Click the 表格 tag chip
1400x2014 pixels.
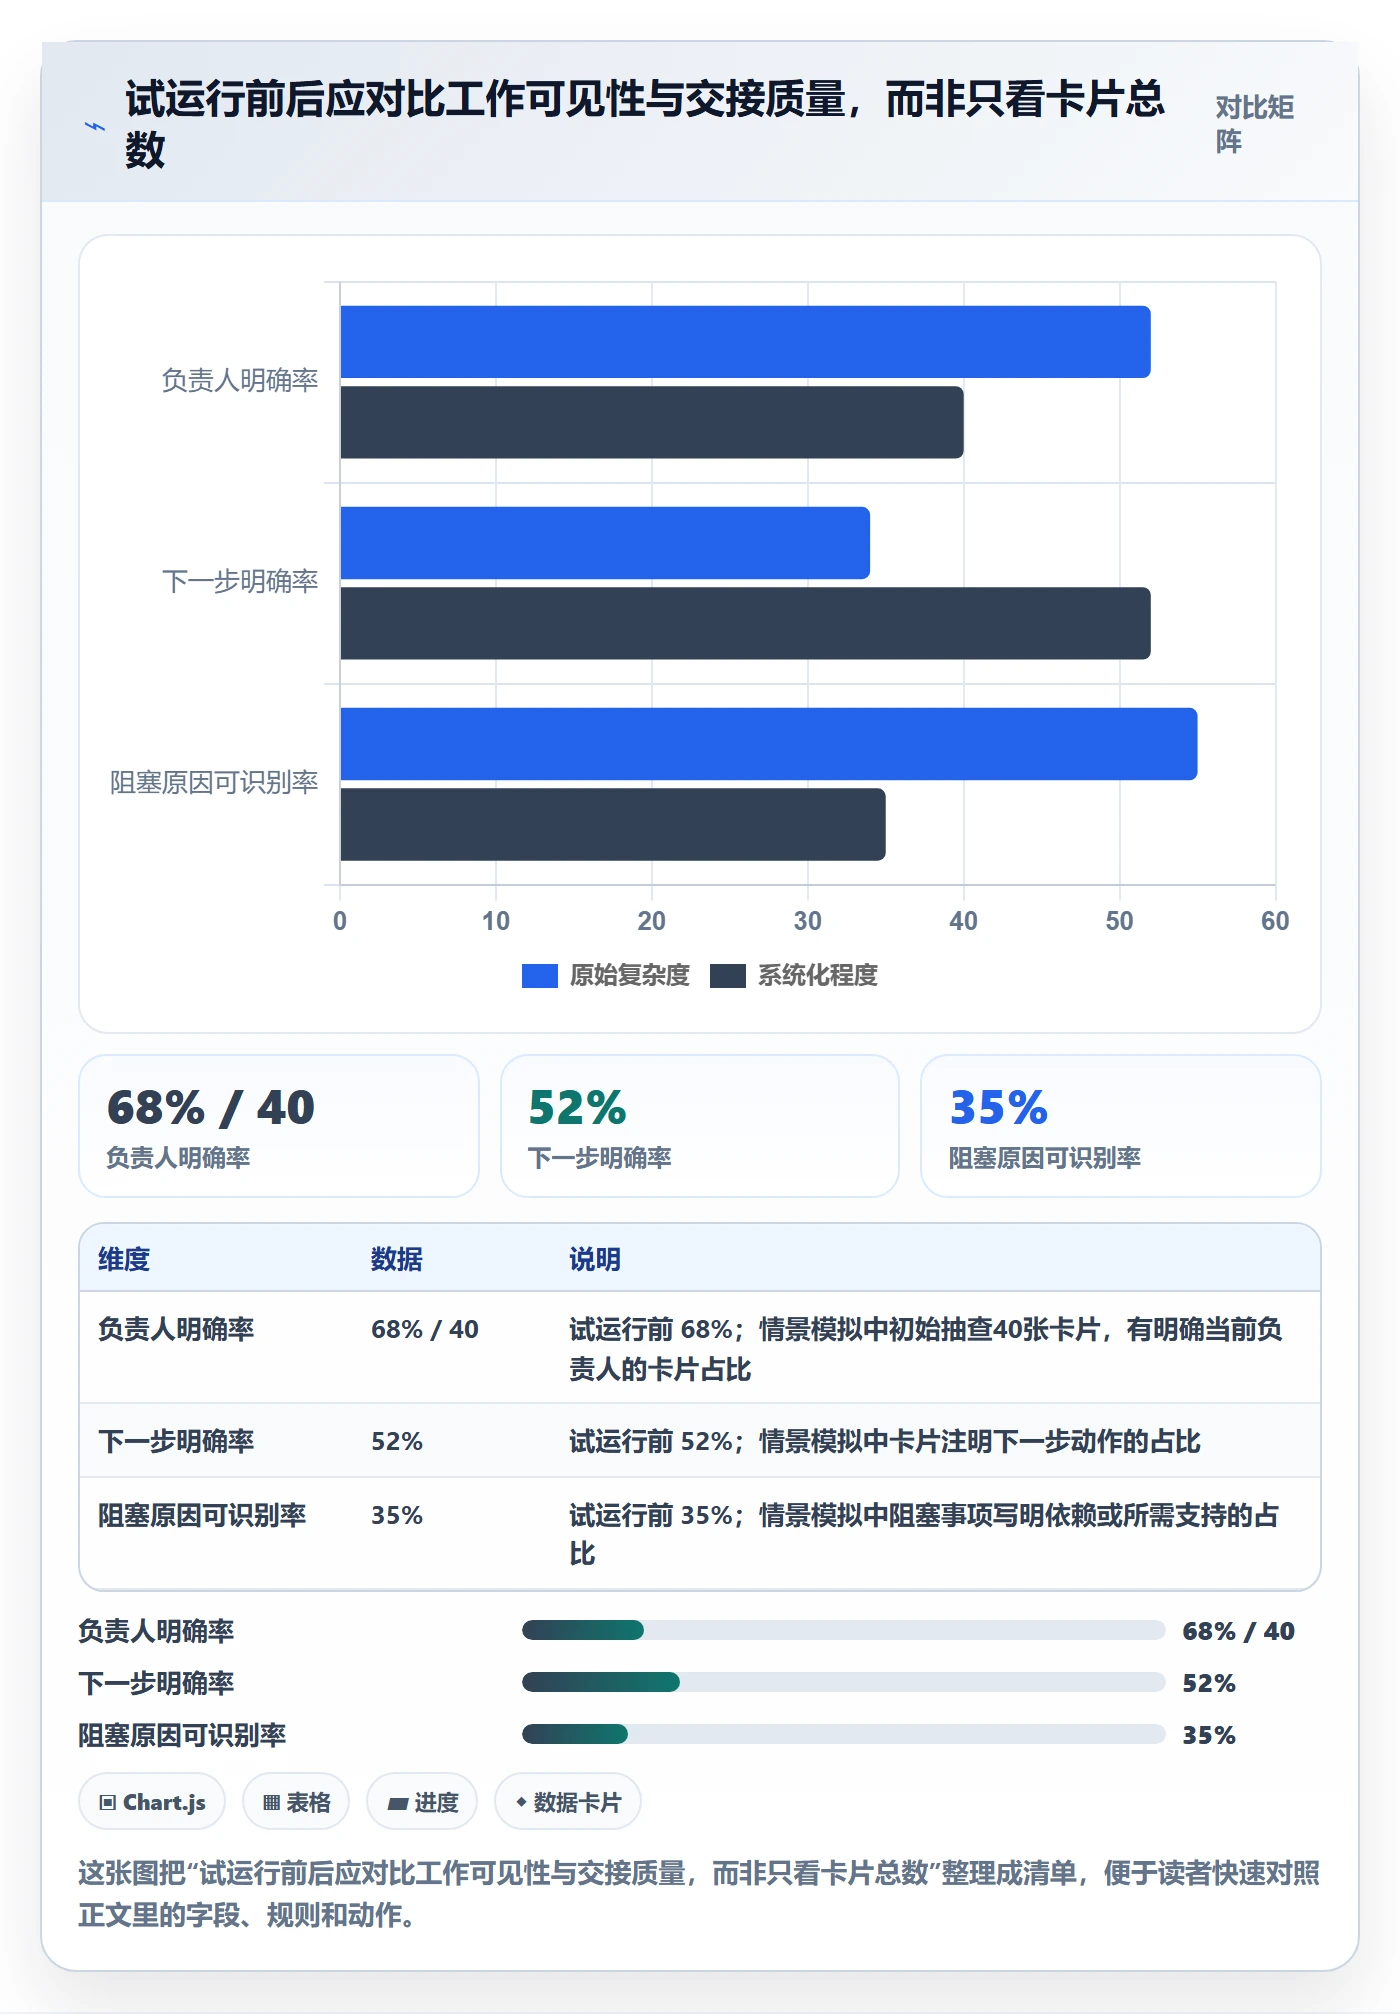pyautogui.click(x=296, y=1802)
